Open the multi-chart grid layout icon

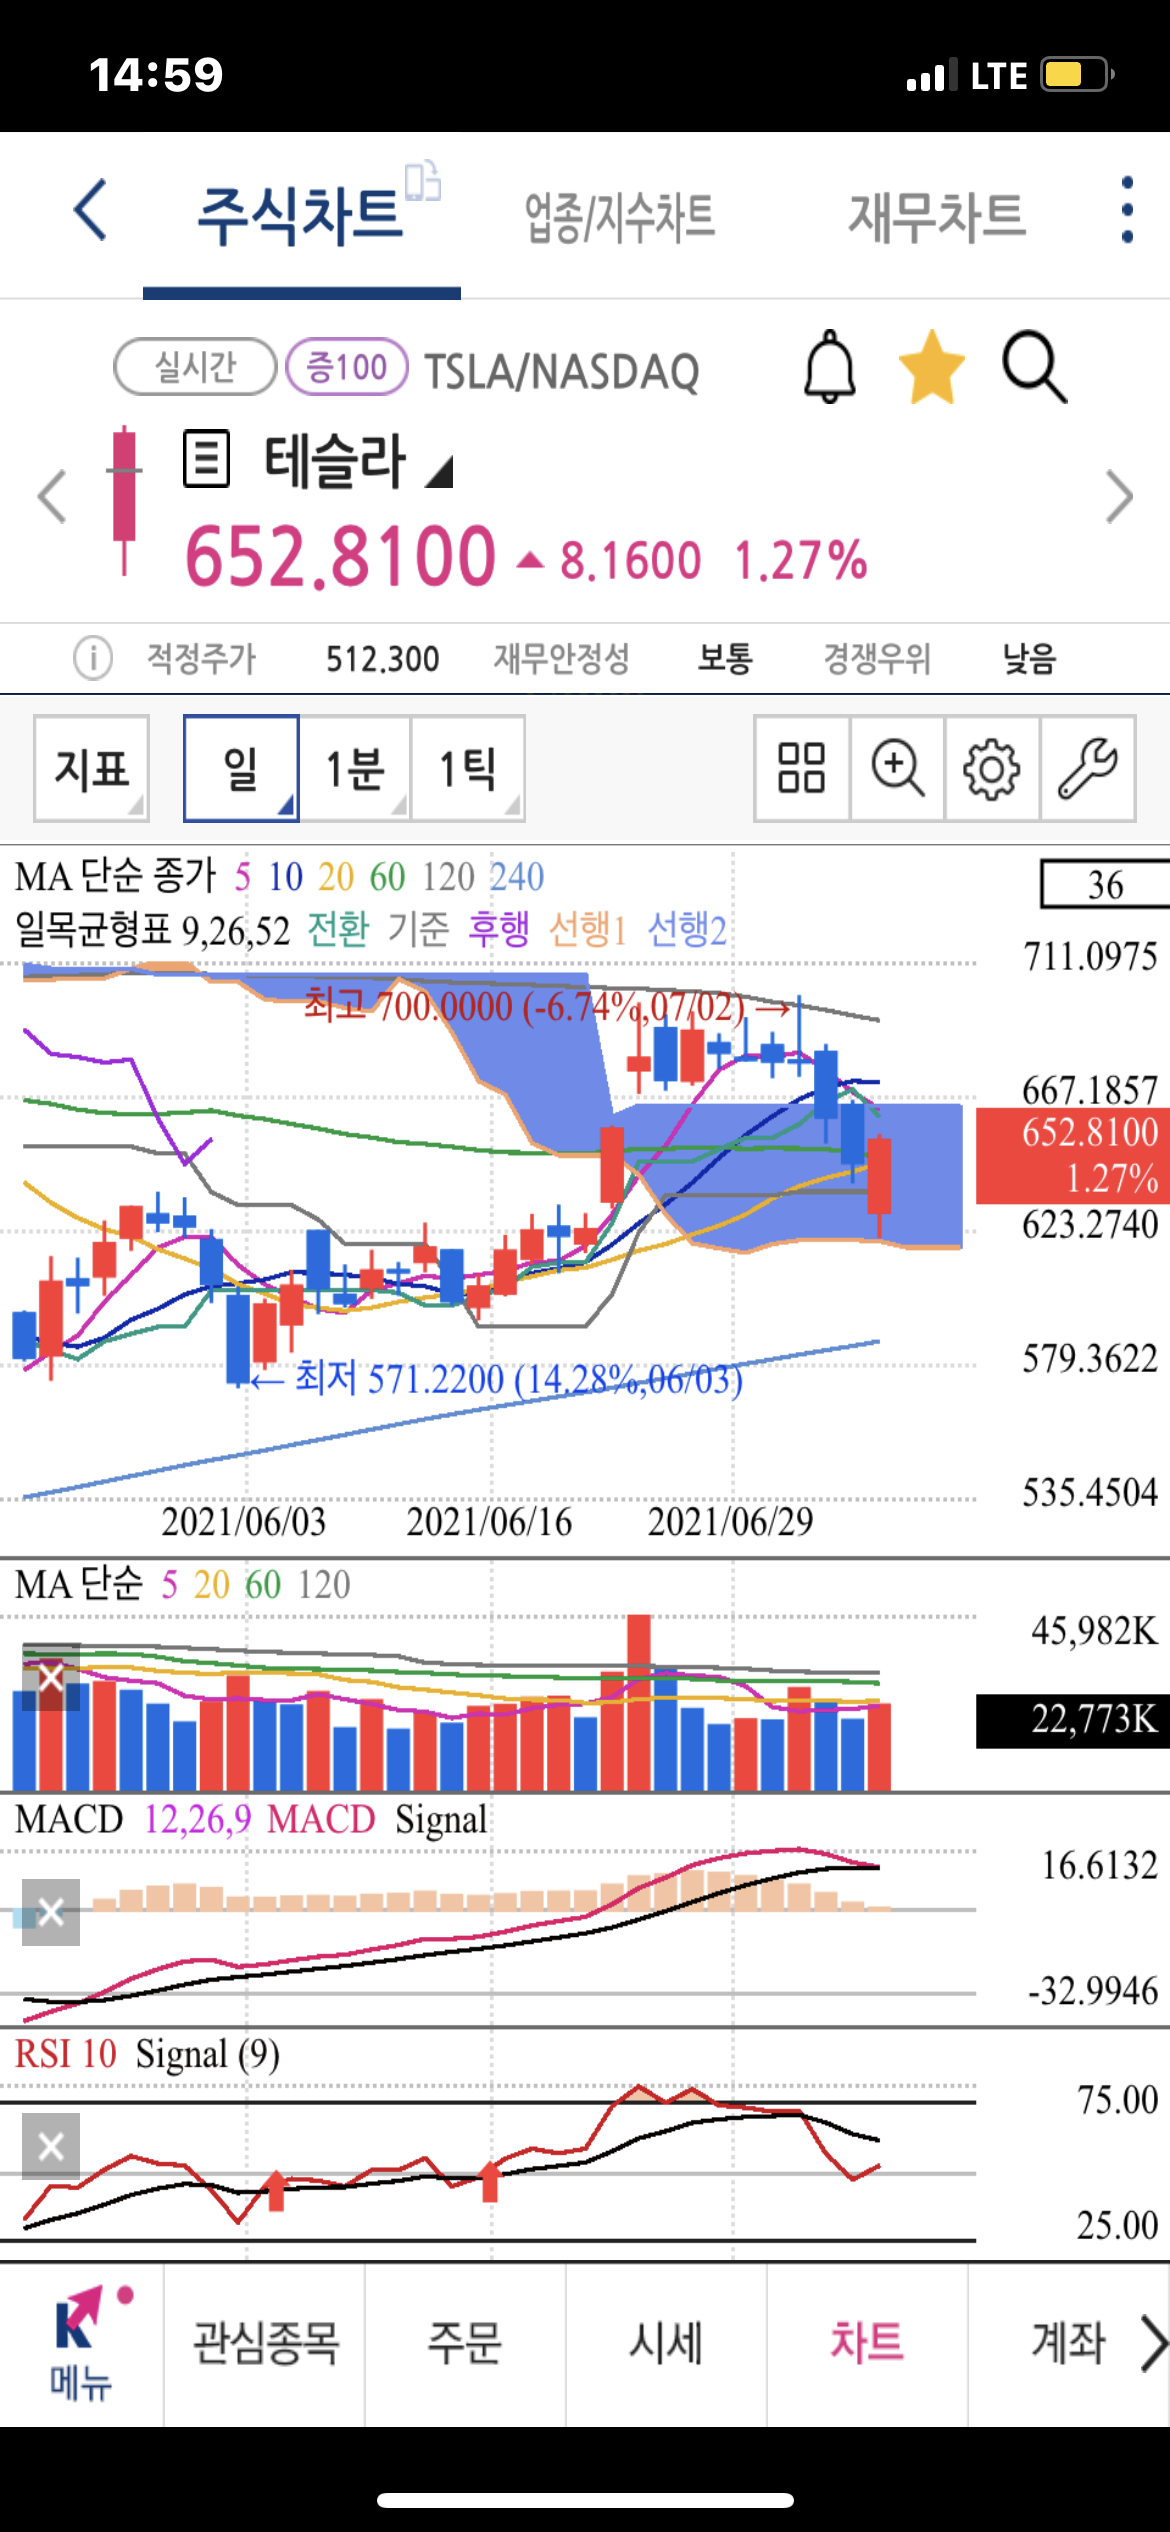[x=802, y=768]
